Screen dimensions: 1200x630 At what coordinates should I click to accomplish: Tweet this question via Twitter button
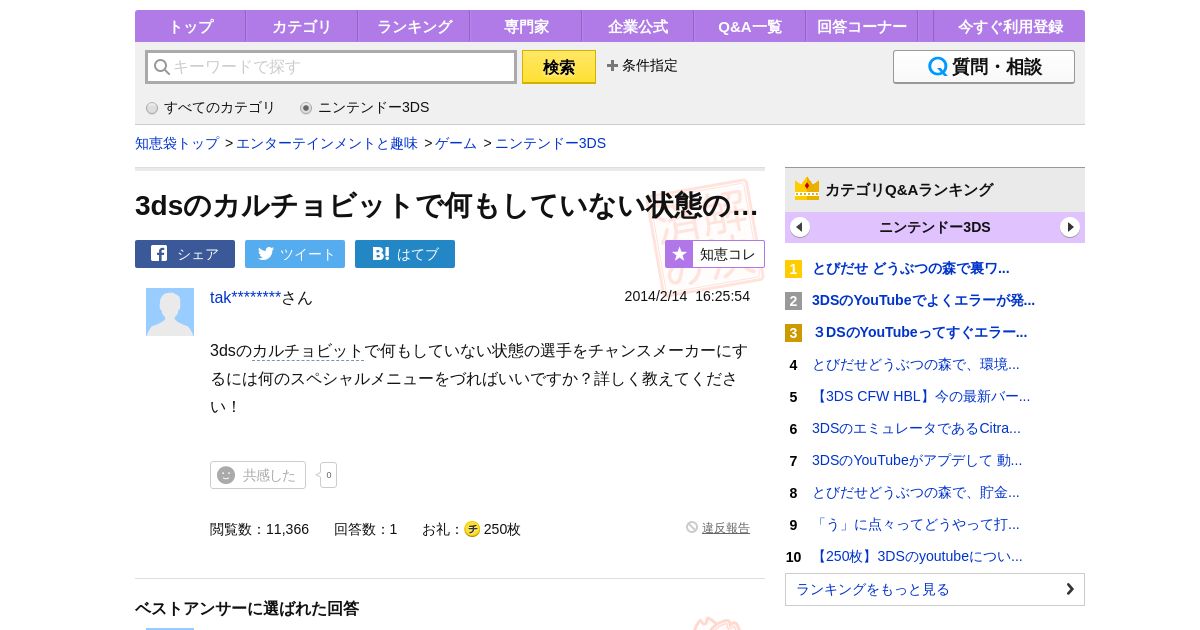point(295,254)
